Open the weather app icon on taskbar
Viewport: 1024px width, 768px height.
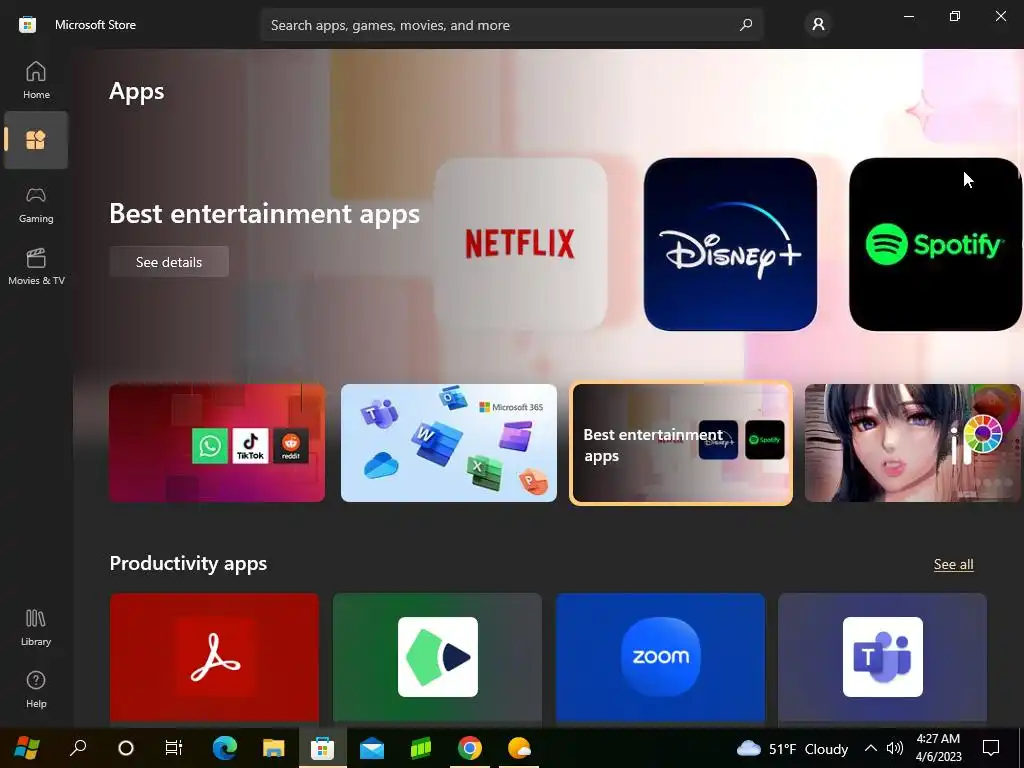[519, 748]
